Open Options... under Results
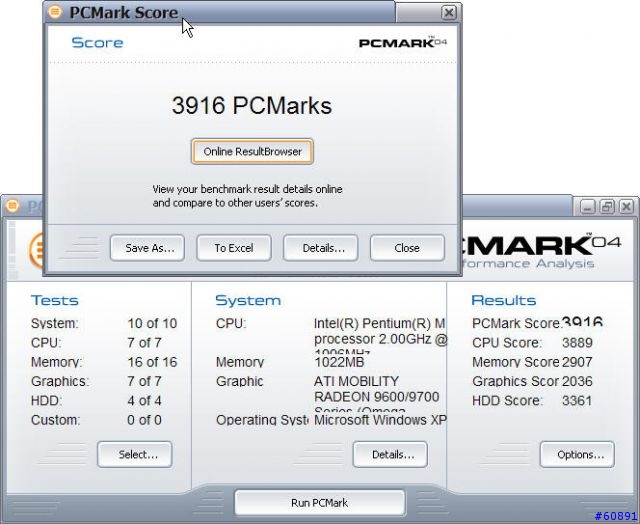Image resolution: width=640 pixels, height=524 pixels. [x=577, y=454]
